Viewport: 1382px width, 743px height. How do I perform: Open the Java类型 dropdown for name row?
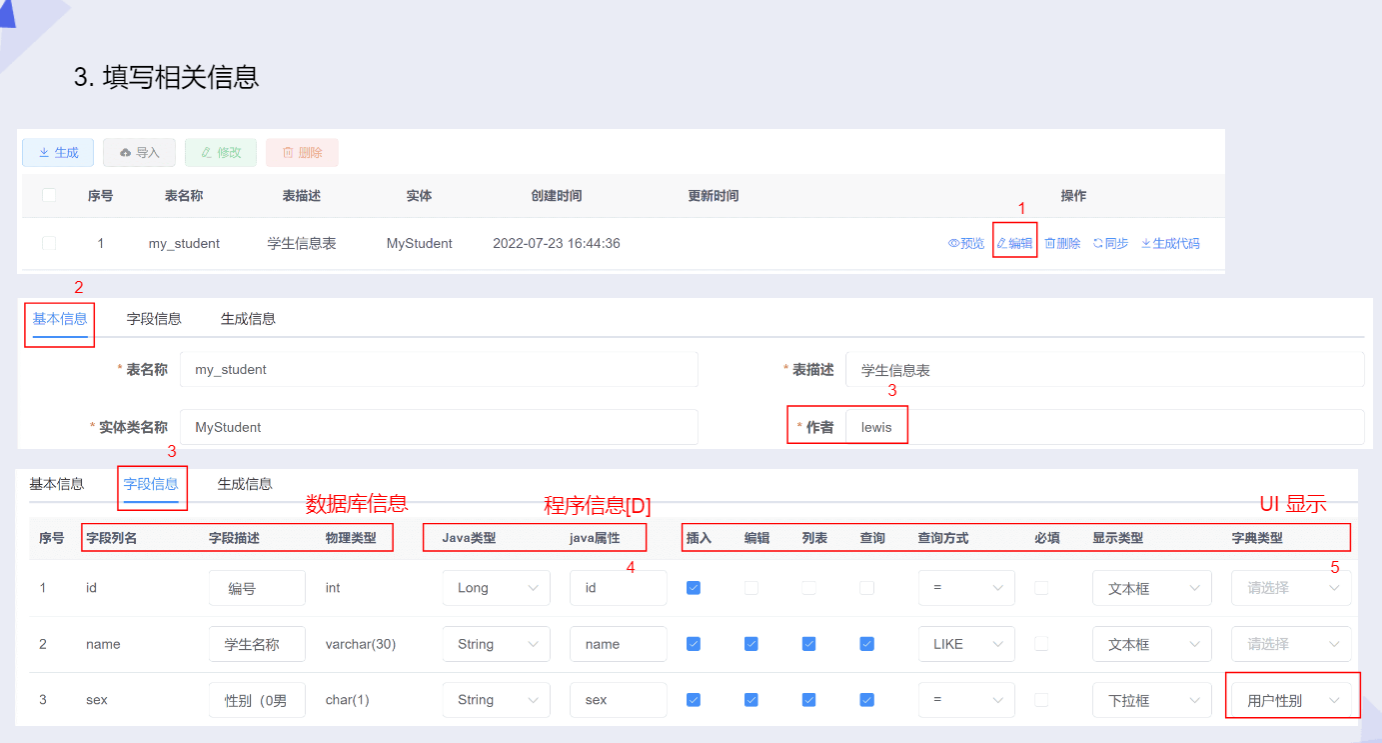(x=496, y=644)
